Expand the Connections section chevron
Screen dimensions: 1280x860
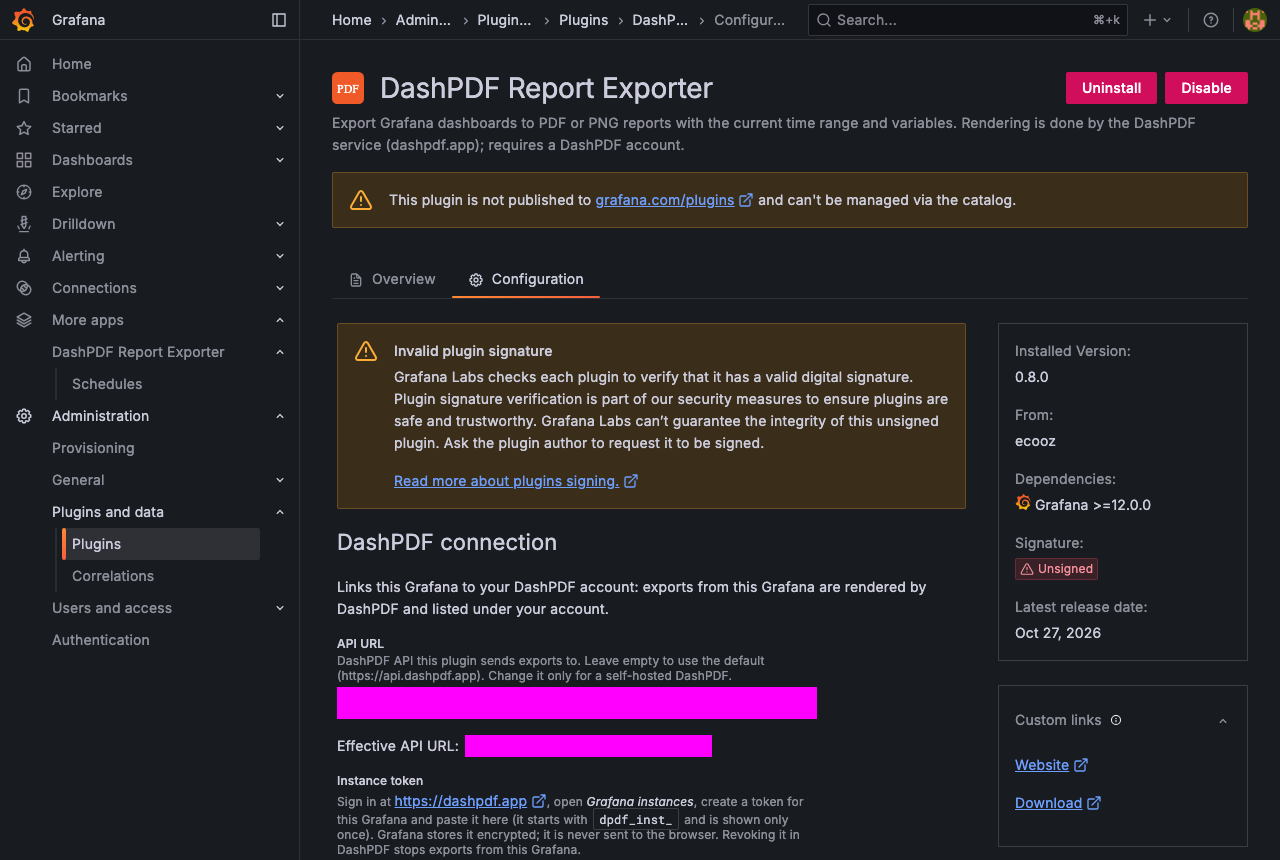280,288
